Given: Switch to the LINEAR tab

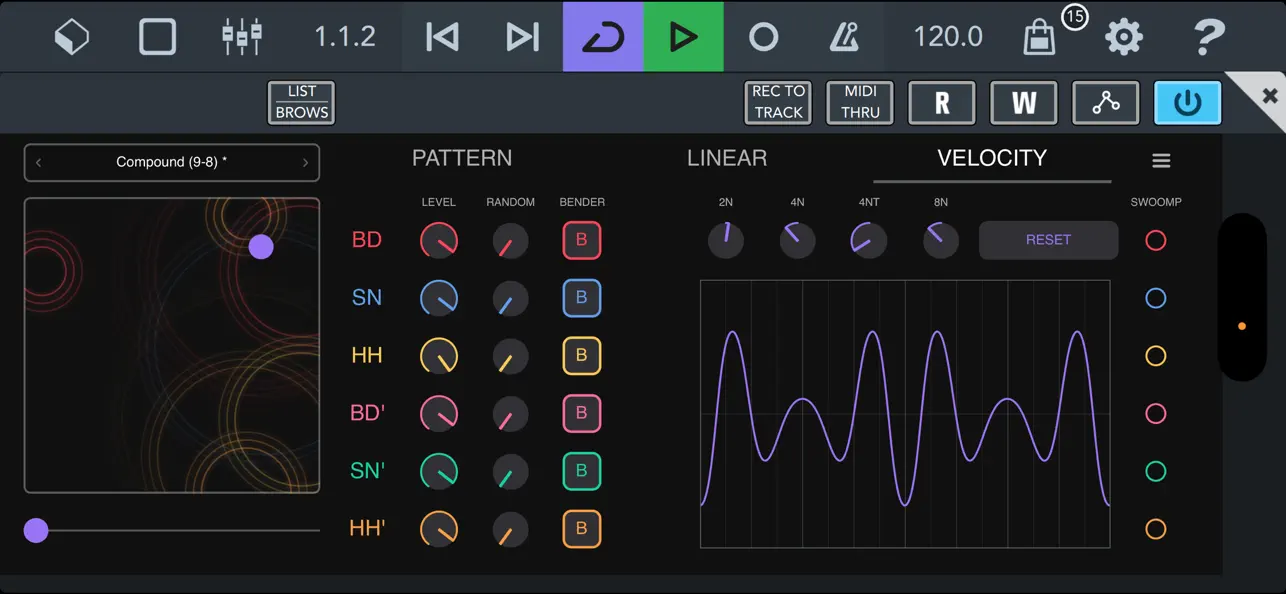Looking at the screenshot, I should tap(727, 158).
